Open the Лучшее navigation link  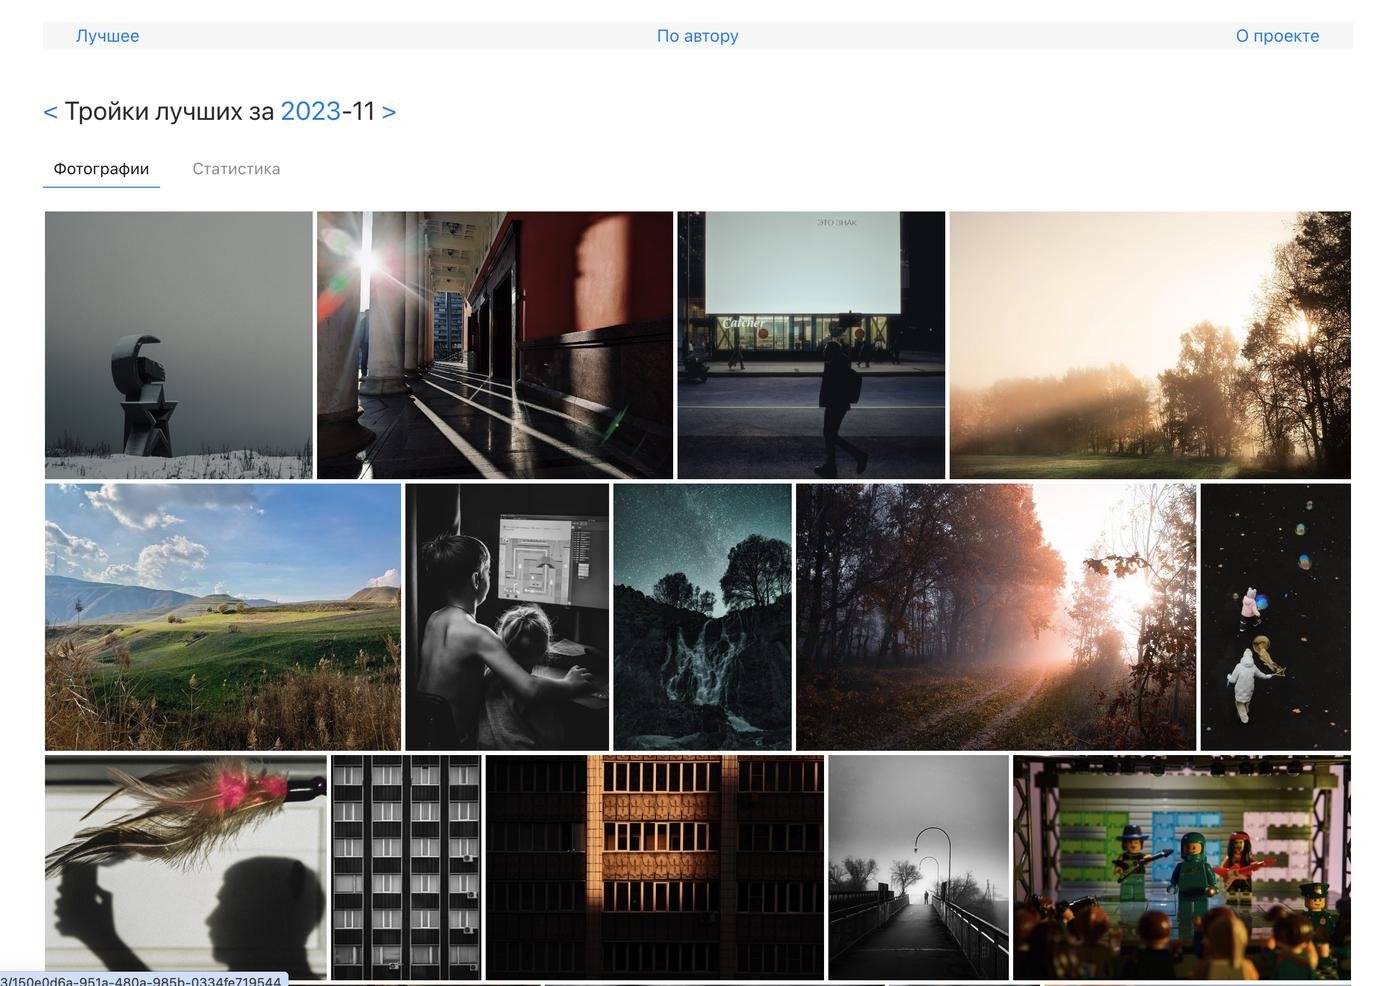pos(107,36)
